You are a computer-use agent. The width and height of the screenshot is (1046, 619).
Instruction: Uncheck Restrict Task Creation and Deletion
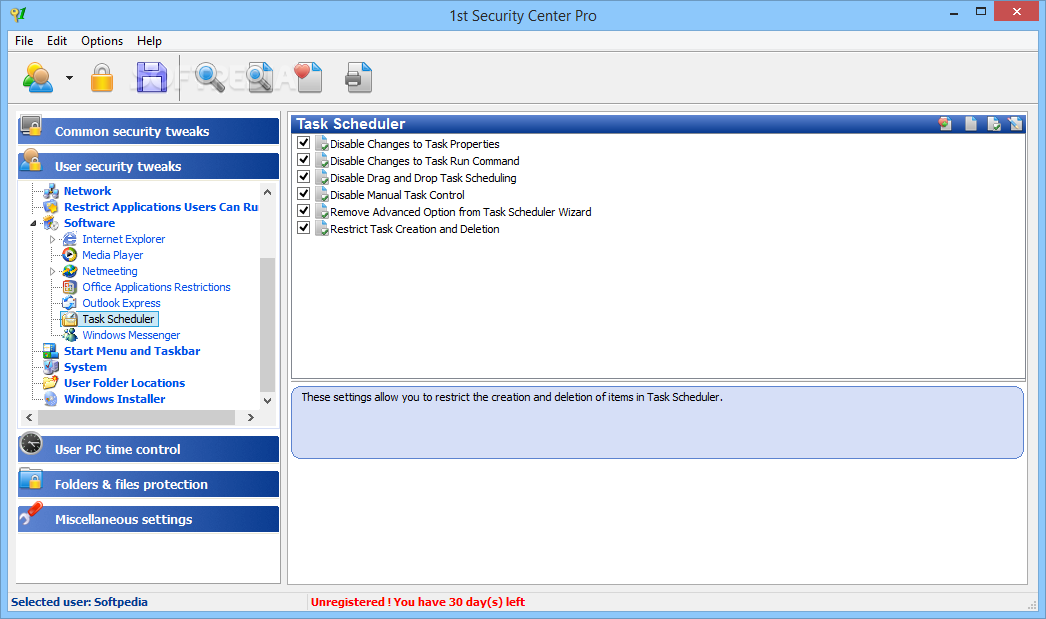(304, 228)
